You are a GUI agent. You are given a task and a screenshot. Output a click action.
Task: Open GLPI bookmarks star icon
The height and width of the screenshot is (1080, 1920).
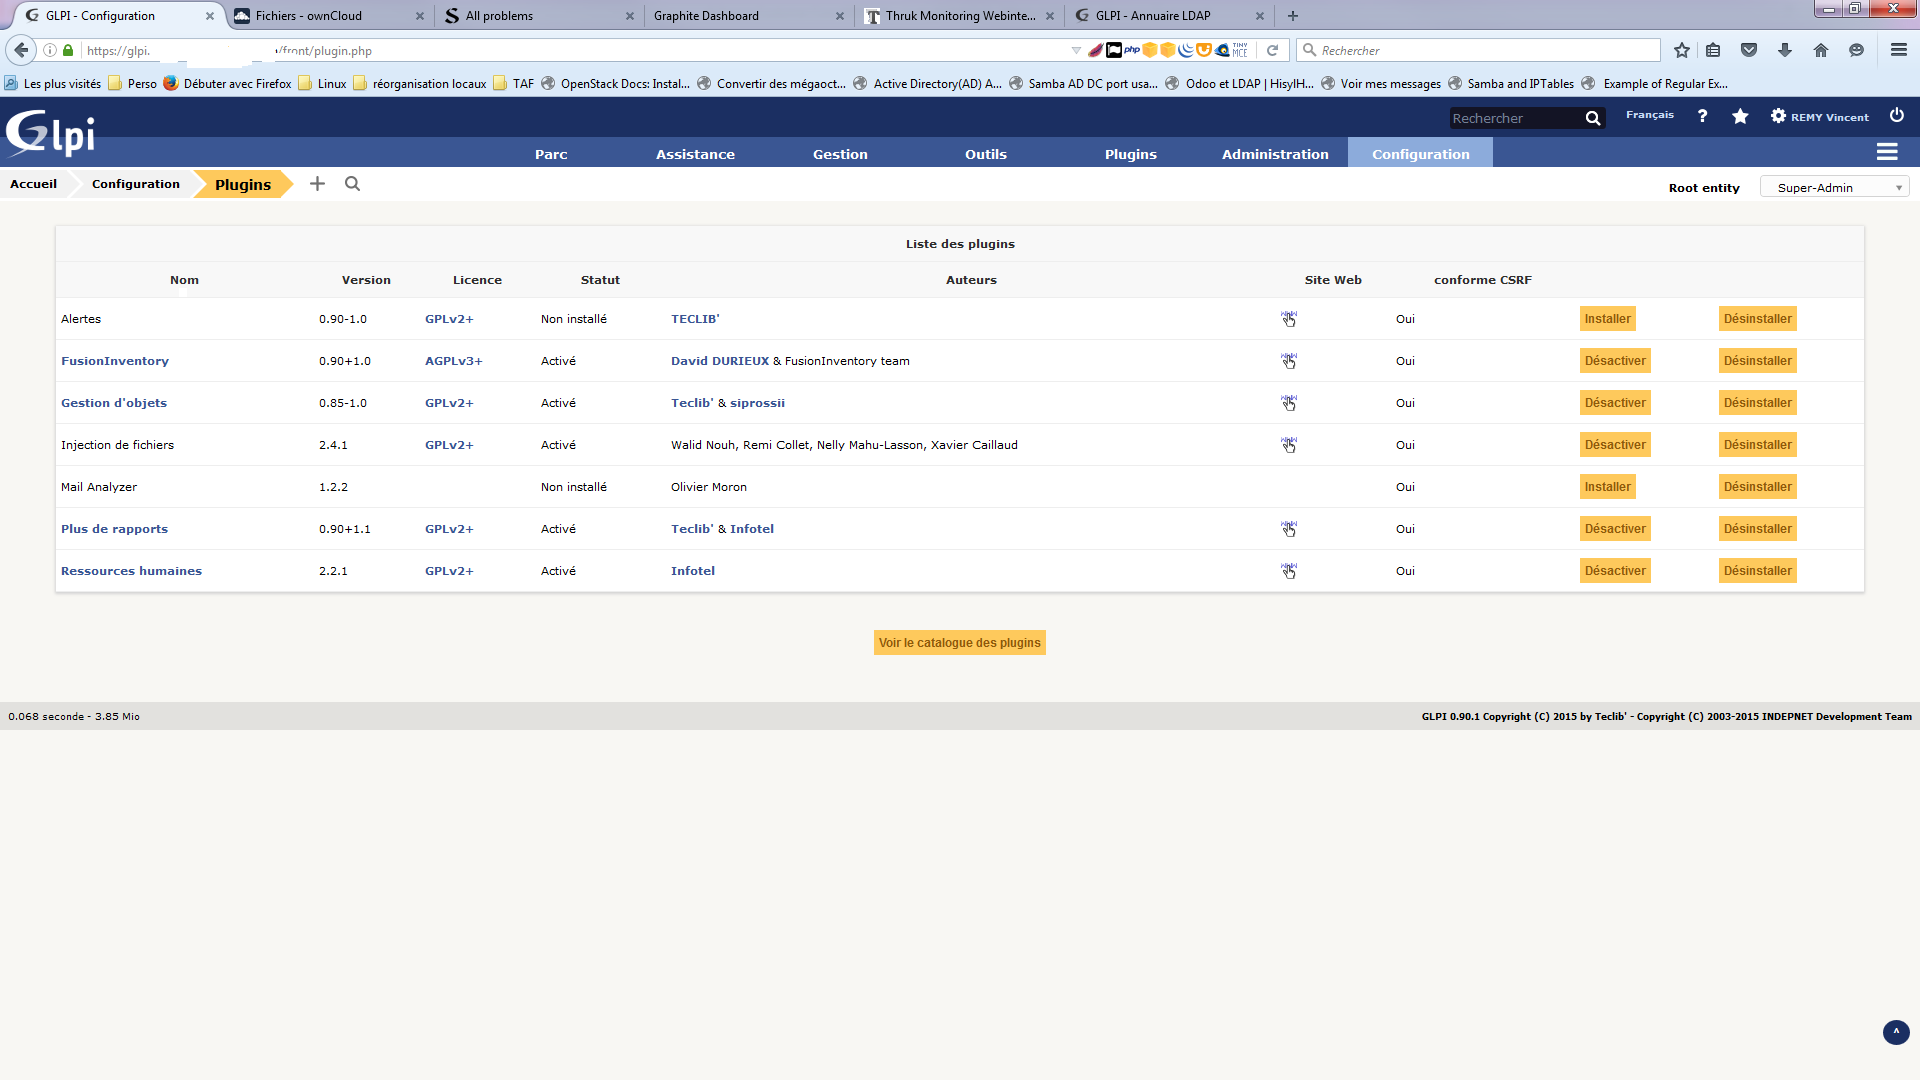pos(1740,116)
